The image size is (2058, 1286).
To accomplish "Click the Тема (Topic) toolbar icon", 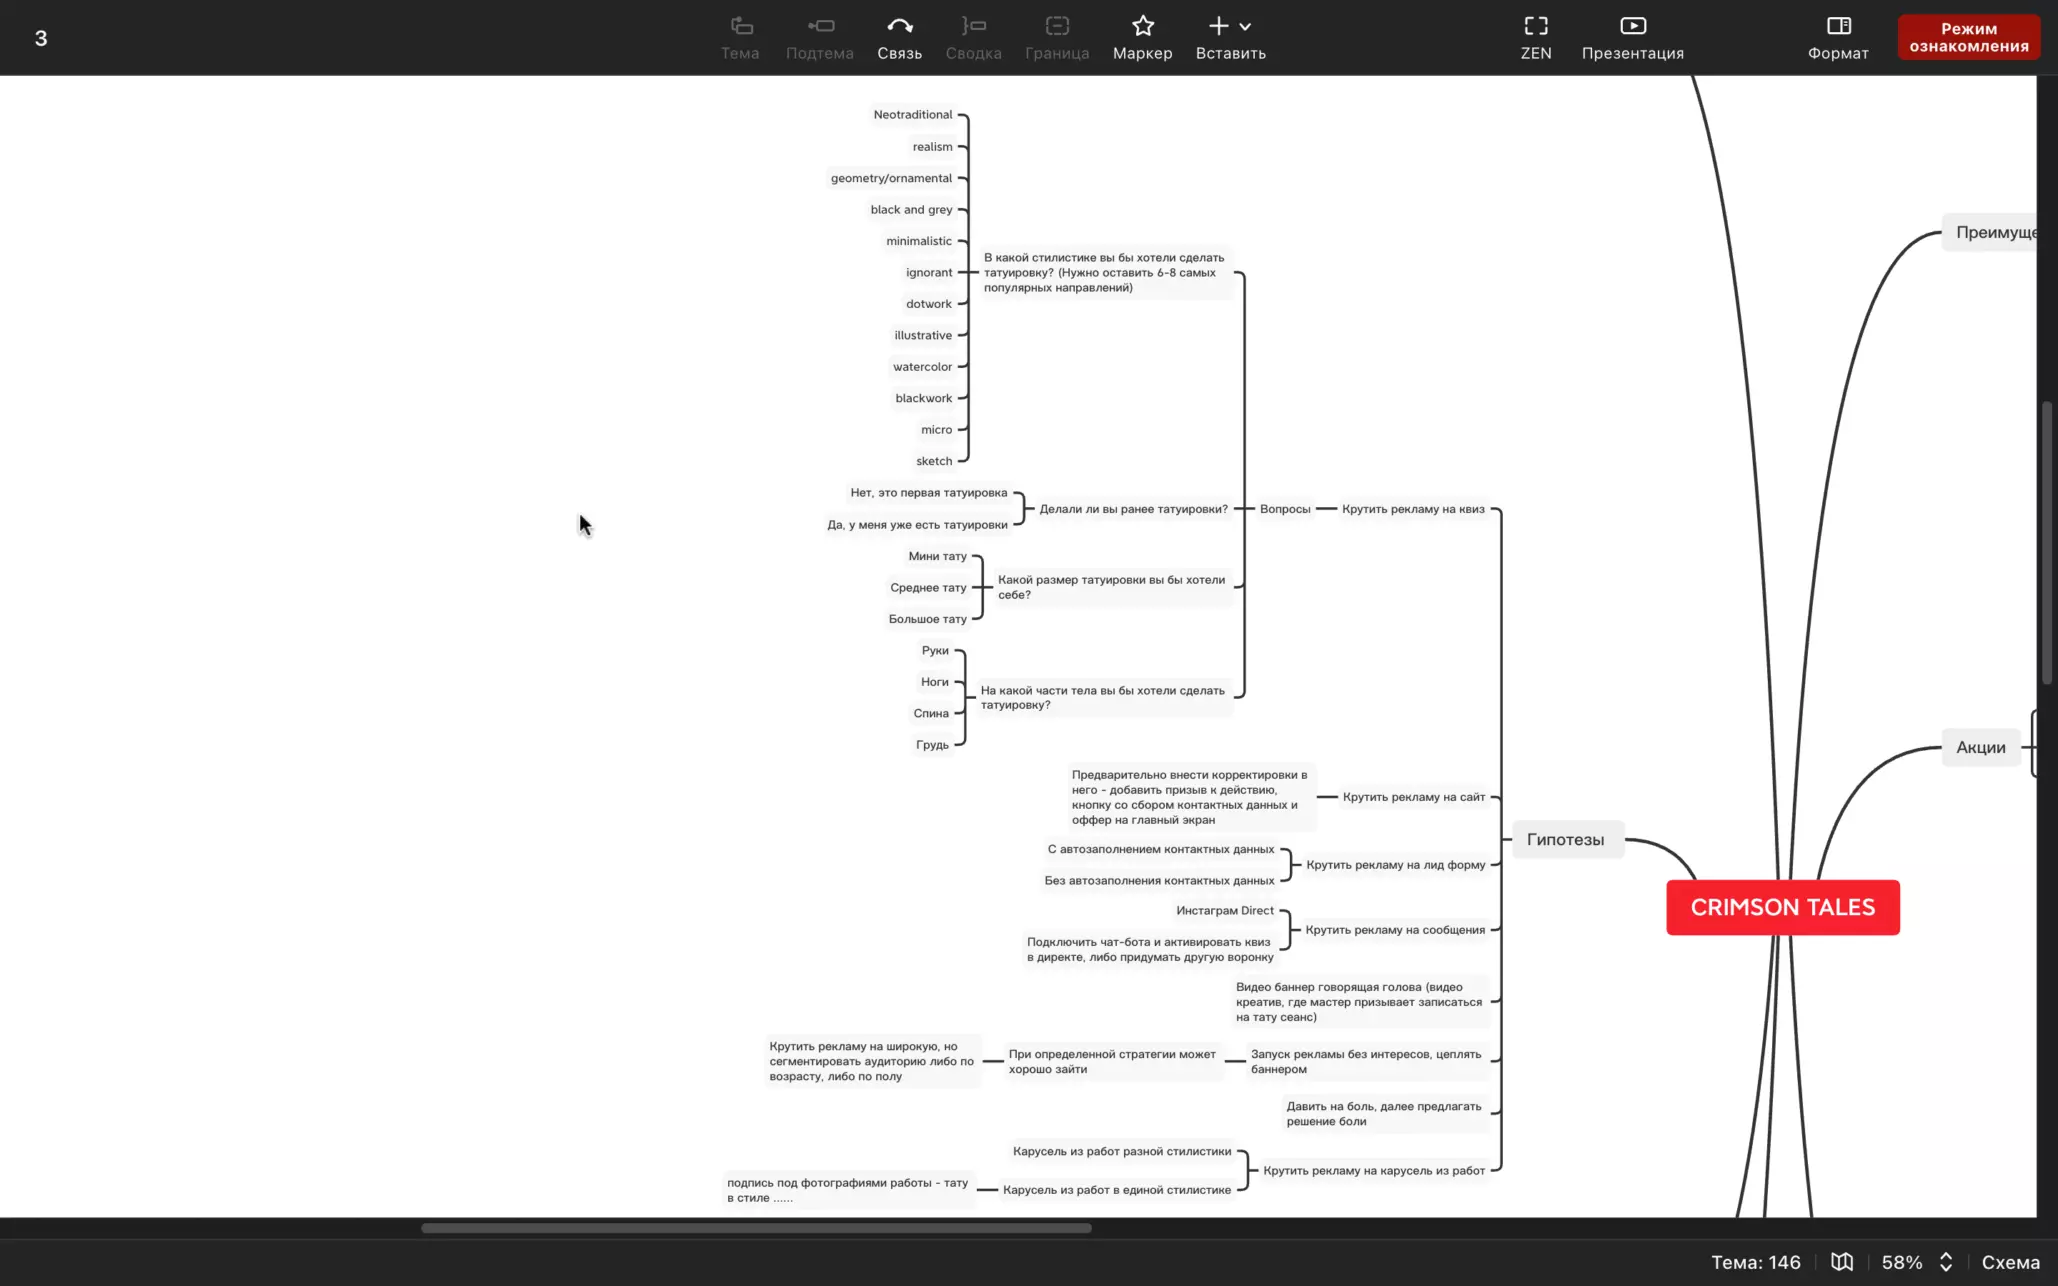I will pos(740,27).
